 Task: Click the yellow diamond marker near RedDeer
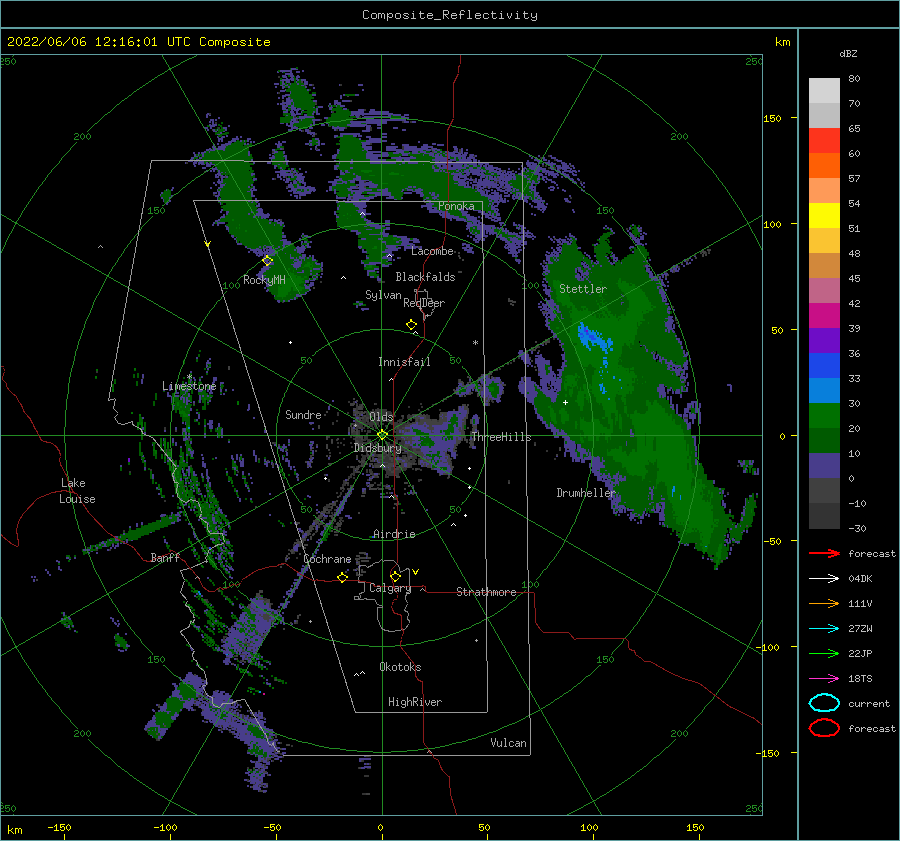pyautogui.click(x=411, y=325)
